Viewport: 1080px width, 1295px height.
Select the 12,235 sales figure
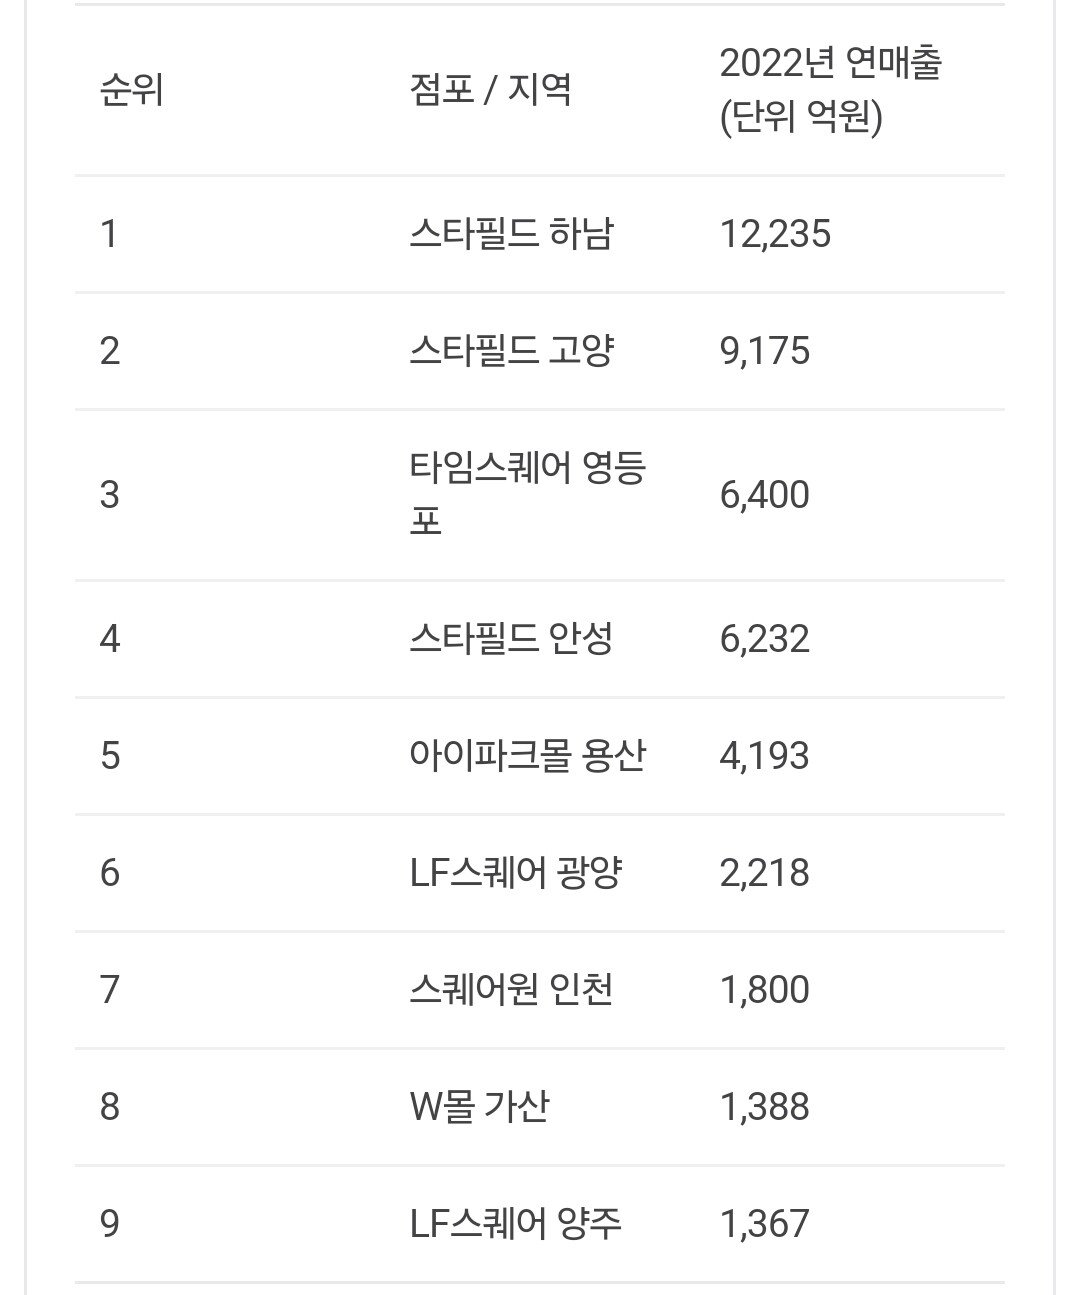click(775, 234)
